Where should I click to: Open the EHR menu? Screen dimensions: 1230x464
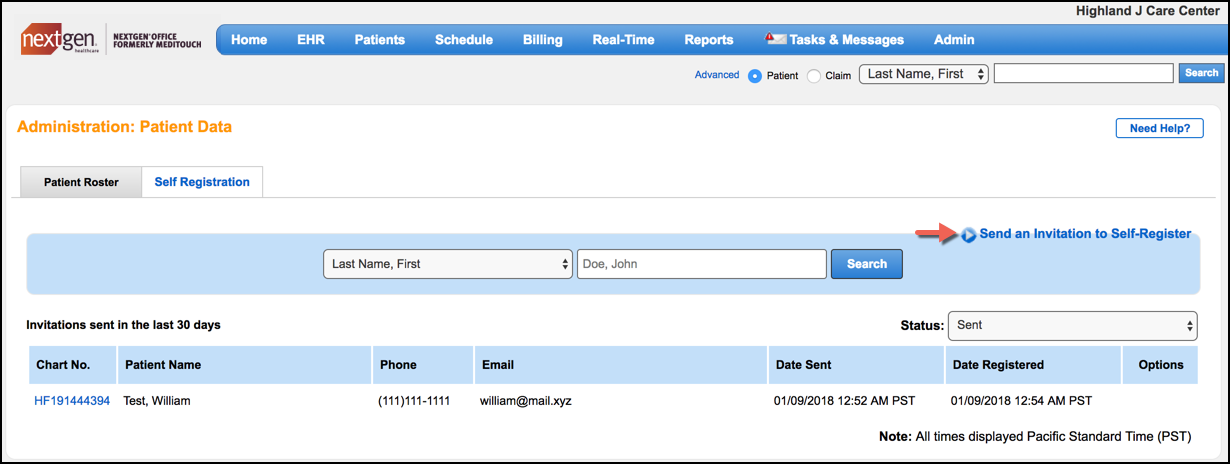(311, 40)
